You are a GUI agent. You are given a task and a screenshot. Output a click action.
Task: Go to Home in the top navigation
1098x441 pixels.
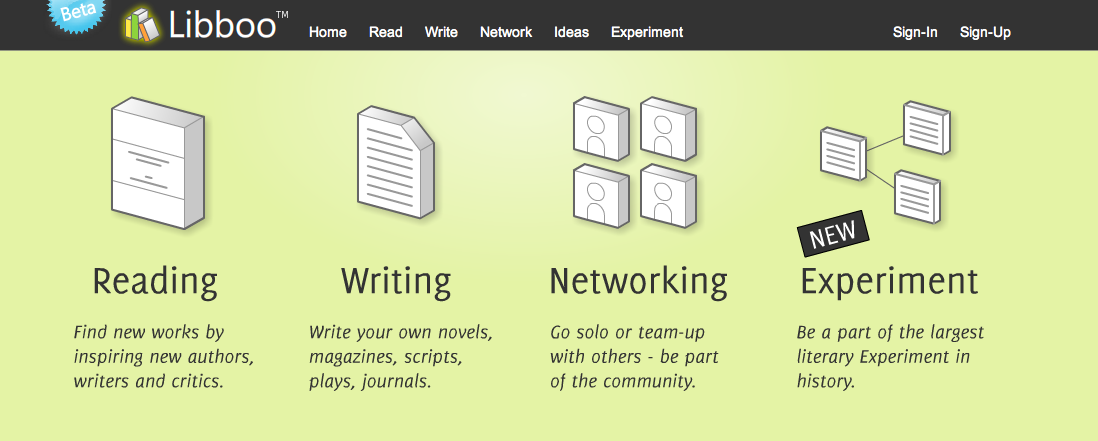click(x=328, y=32)
